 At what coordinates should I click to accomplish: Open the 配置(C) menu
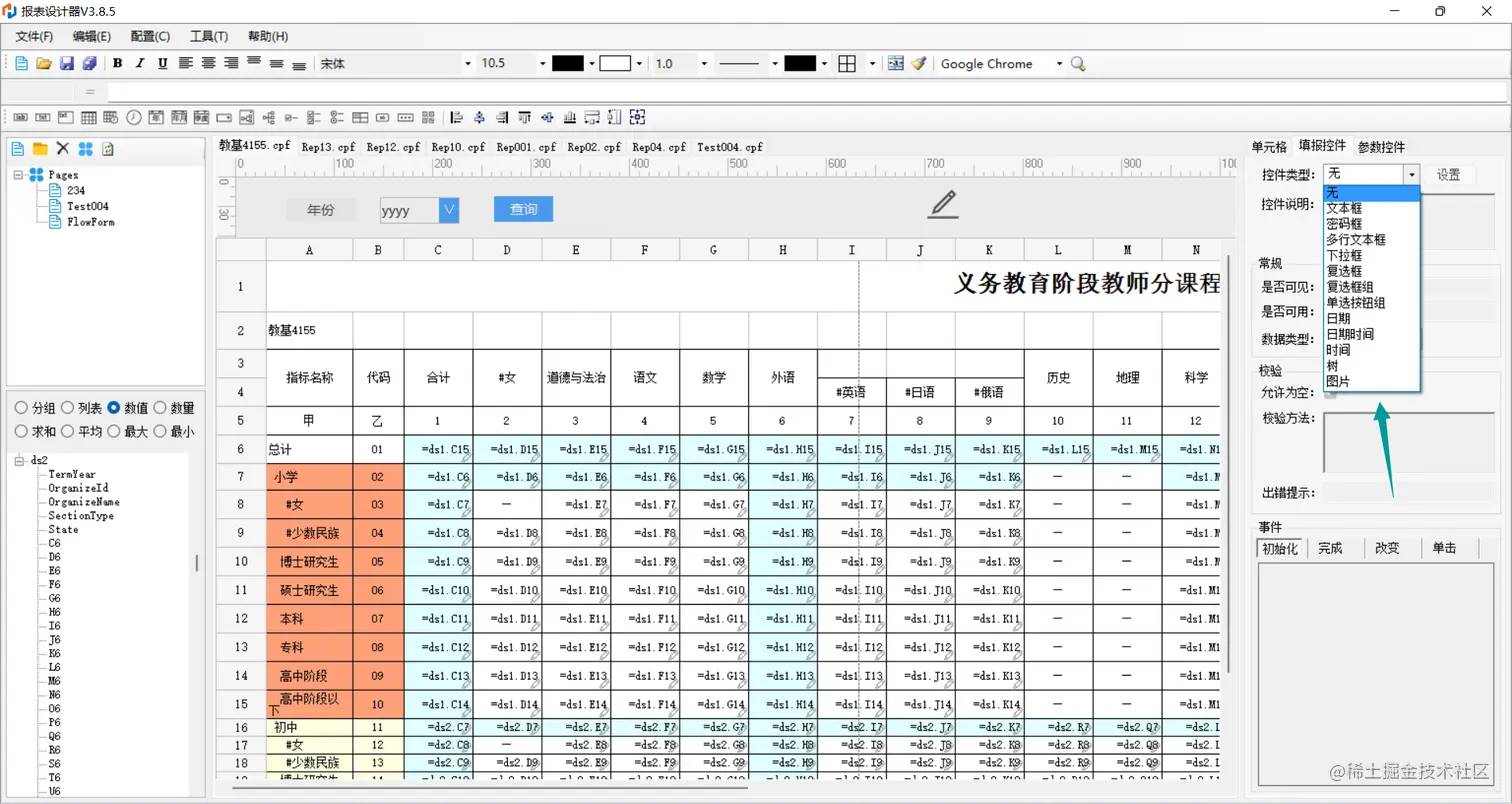click(150, 36)
